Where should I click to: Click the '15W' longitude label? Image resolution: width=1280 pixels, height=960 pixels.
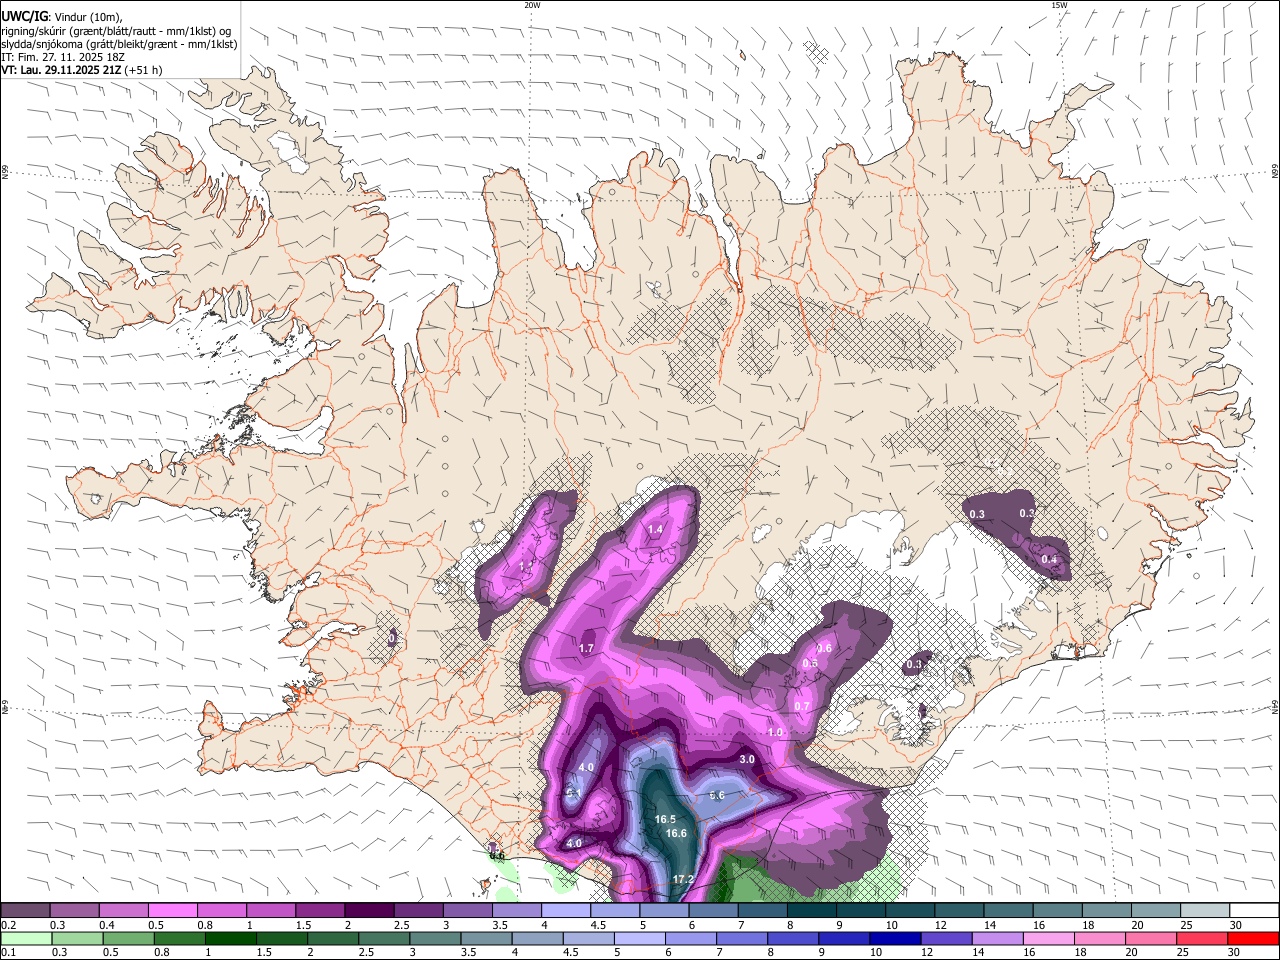pos(1059,5)
